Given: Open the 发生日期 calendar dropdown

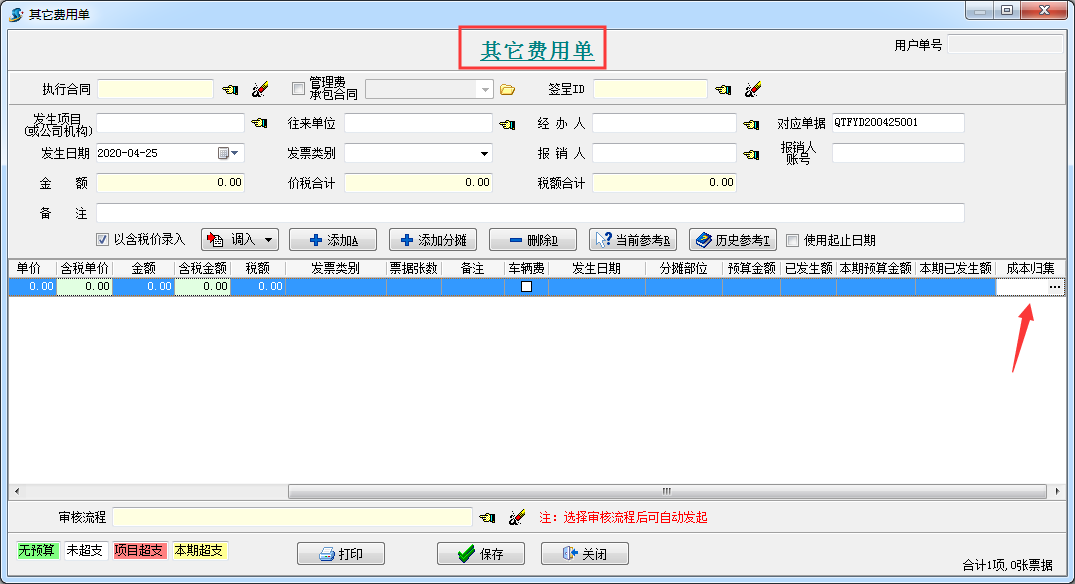Looking at the screenshot, I should (230, 153).
